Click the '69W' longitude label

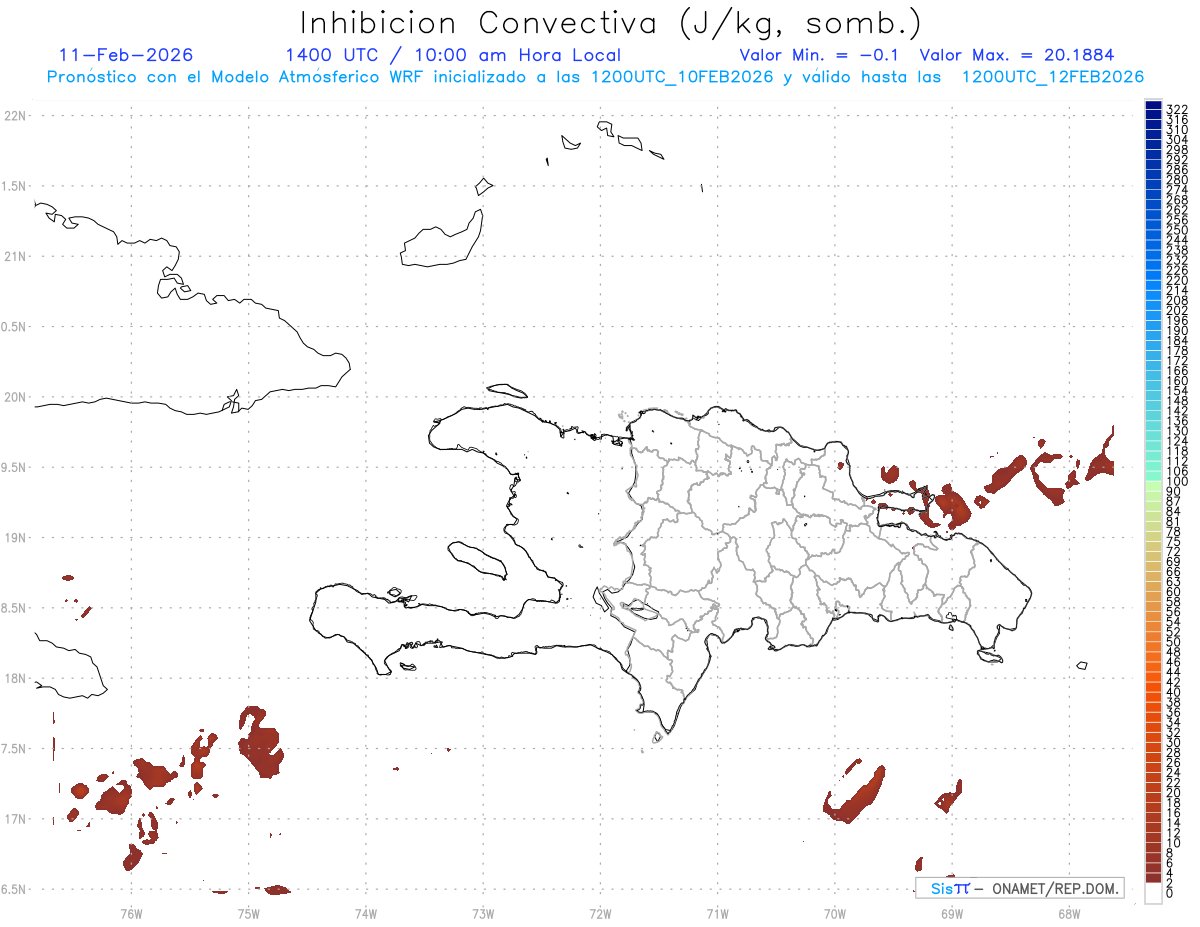(951, 913)
